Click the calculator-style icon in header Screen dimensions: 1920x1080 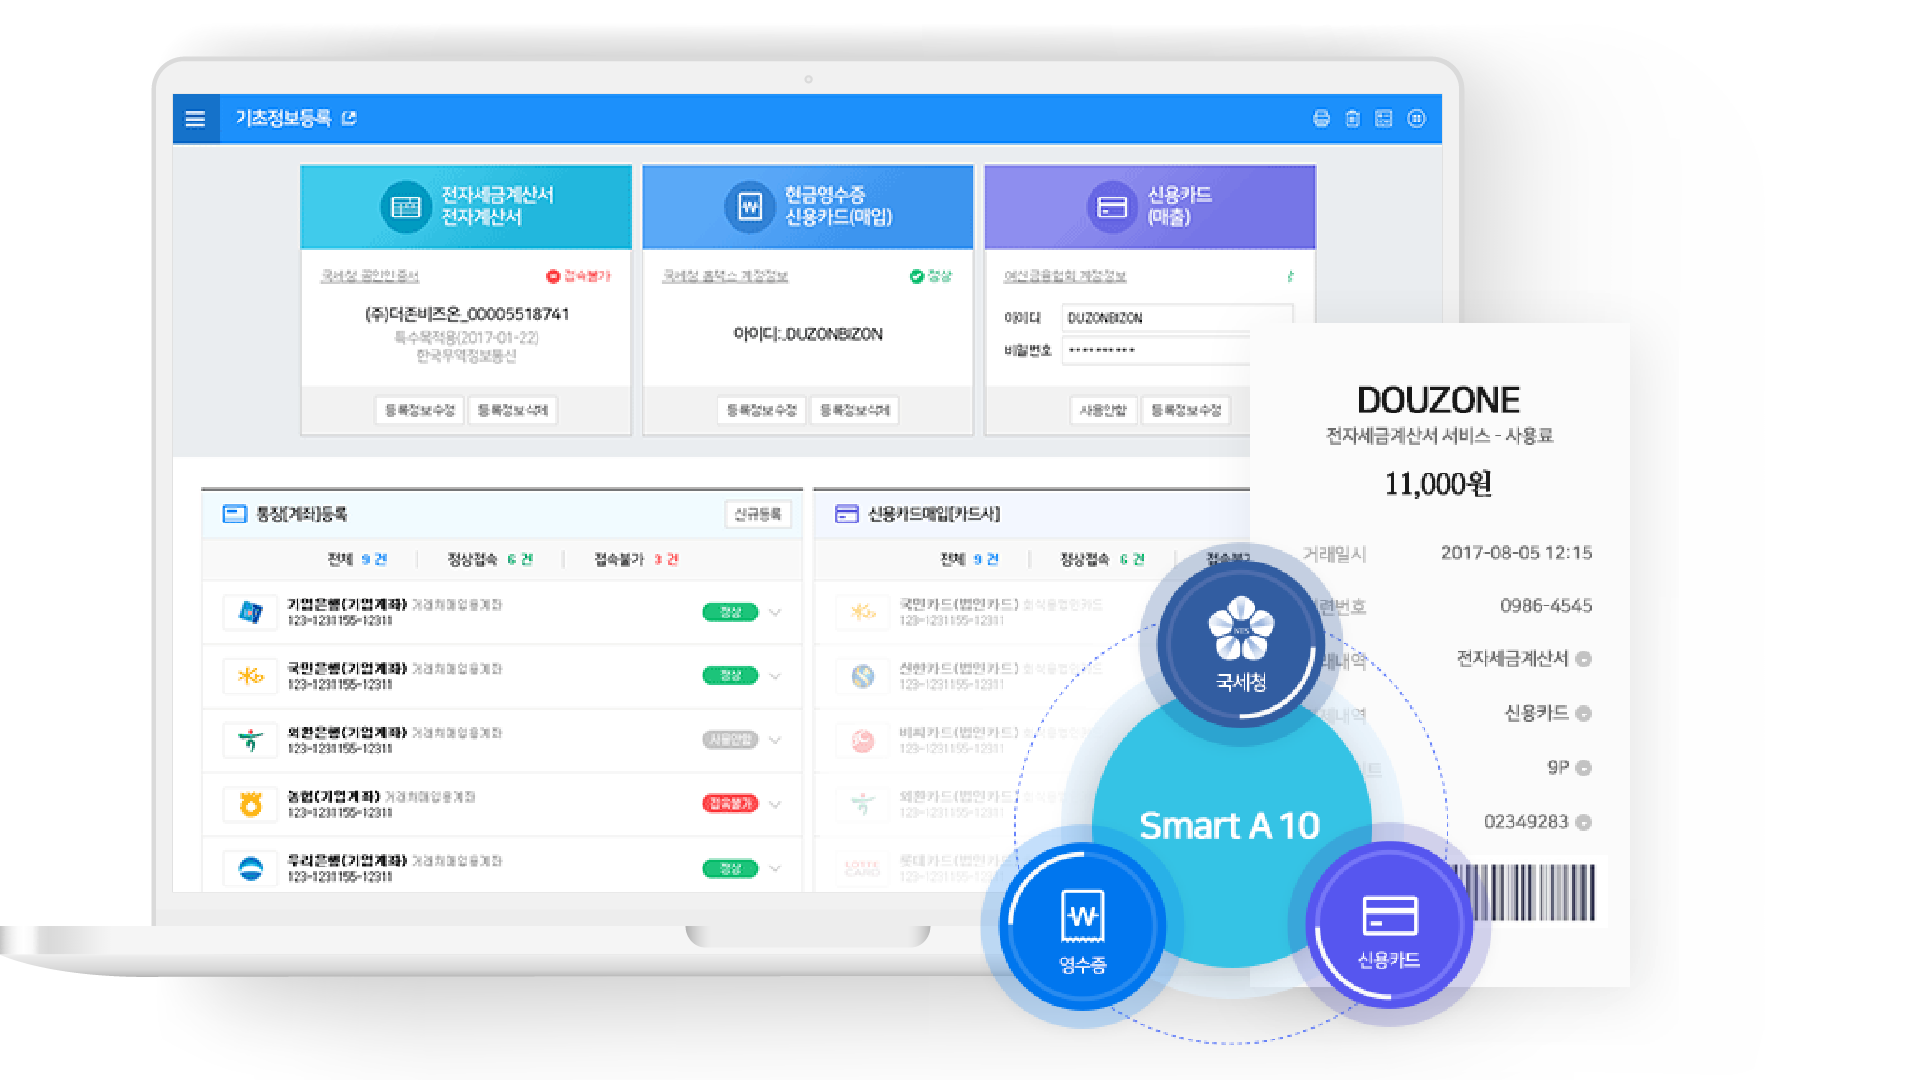pyautogui.click(x=1384, y=119)
